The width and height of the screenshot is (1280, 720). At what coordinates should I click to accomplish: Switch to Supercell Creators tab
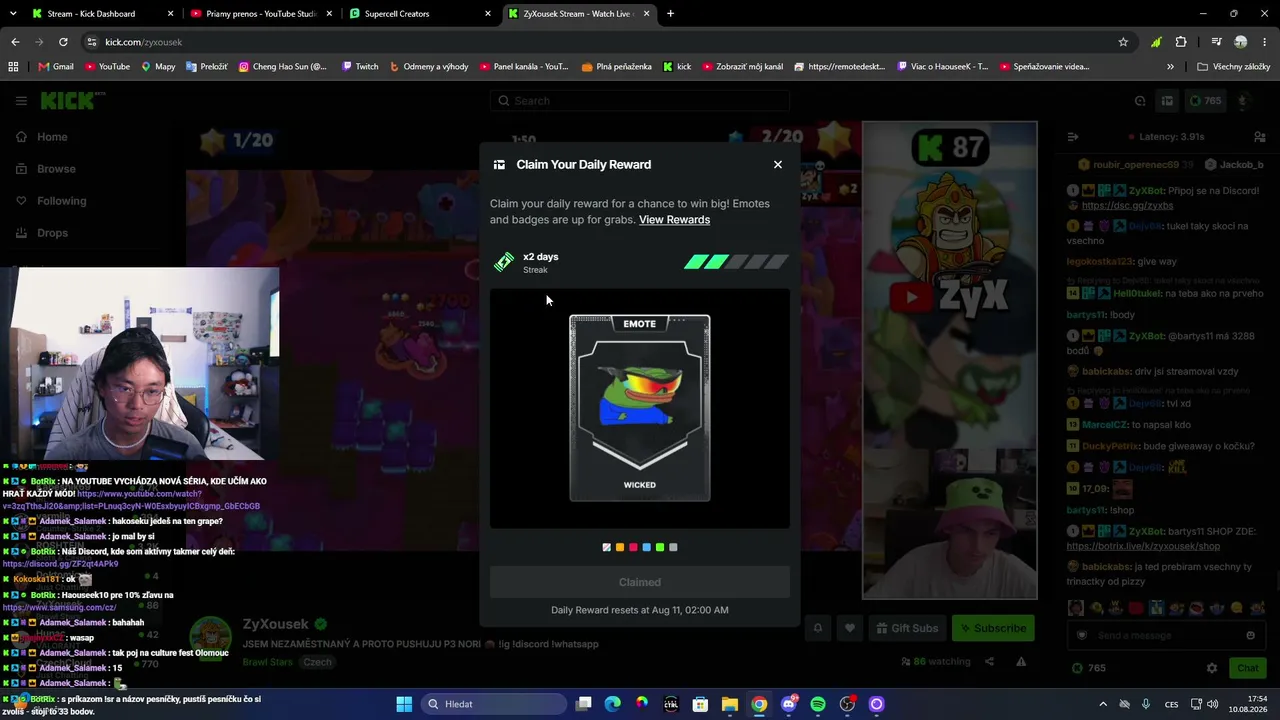[x=420, y=14]
